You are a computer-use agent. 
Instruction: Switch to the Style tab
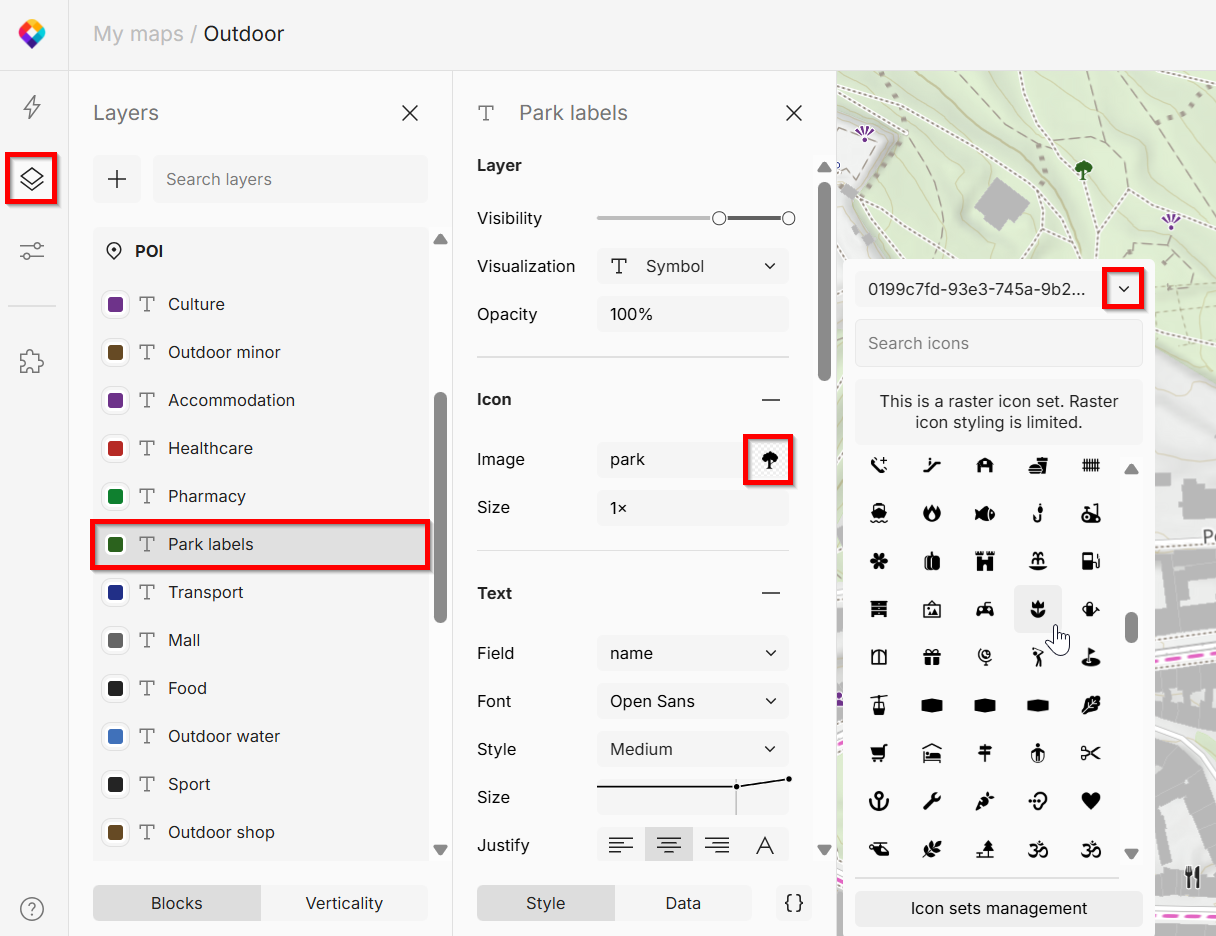click(x=546, y=903)
